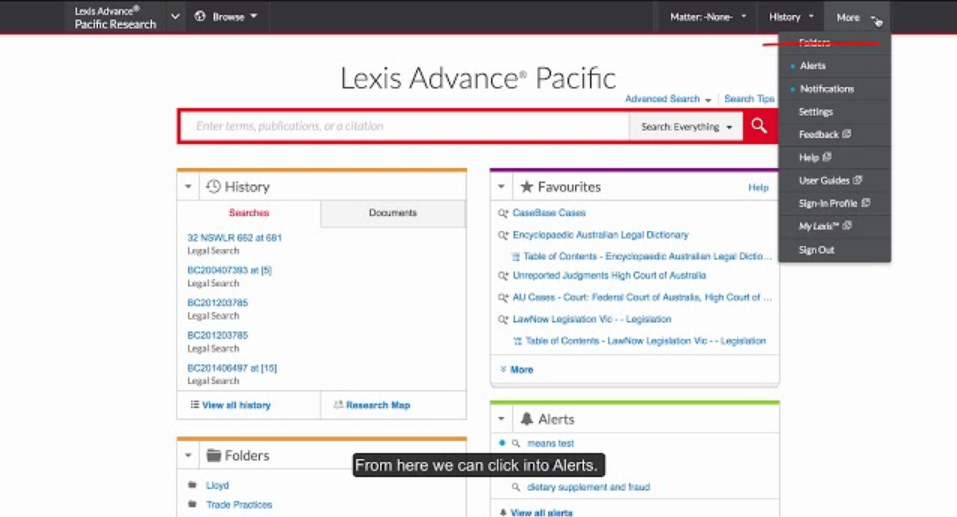Click search icon beside Encyclopaedic Australian Legal Dictionary
The image size is (957, 517).
503,235
